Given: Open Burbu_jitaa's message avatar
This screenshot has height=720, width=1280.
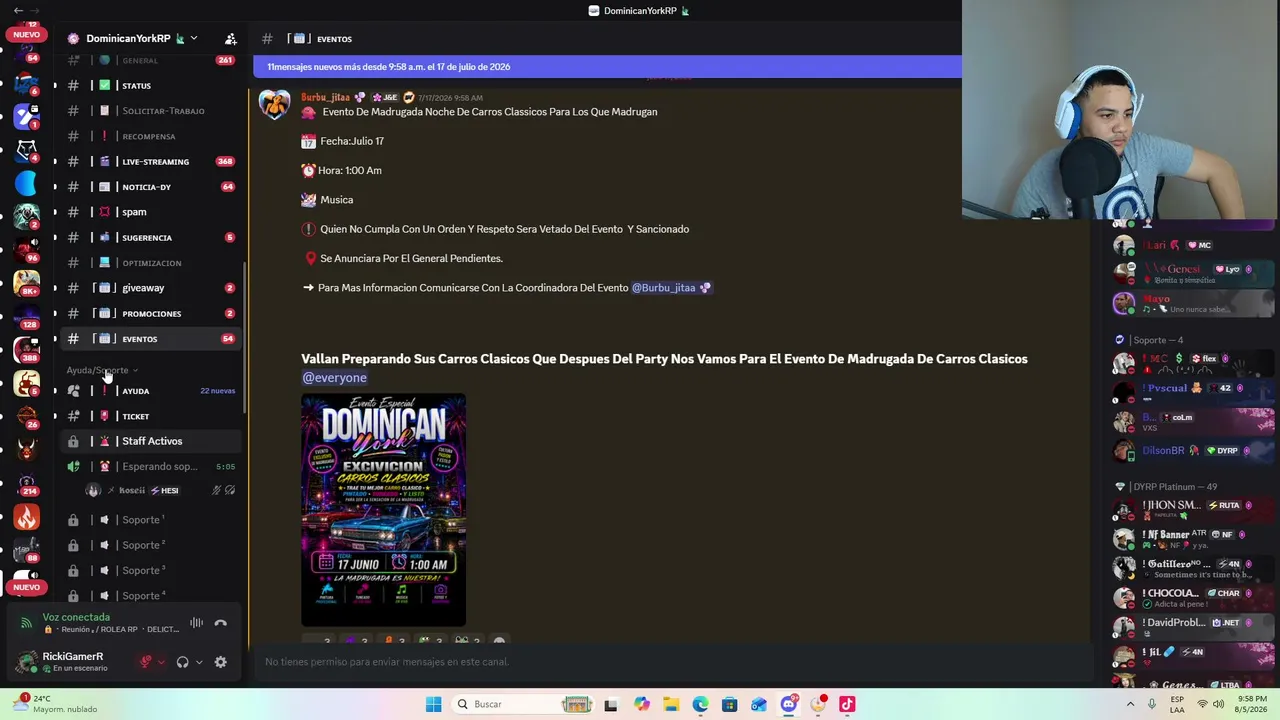Looking at the screenshot, I should click(x=274, y=105).
